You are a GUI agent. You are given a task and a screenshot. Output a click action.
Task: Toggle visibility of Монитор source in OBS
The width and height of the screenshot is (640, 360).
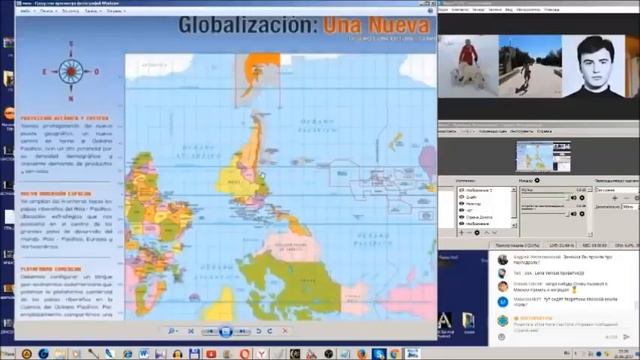pyautogui.click(x=462, y=203)
